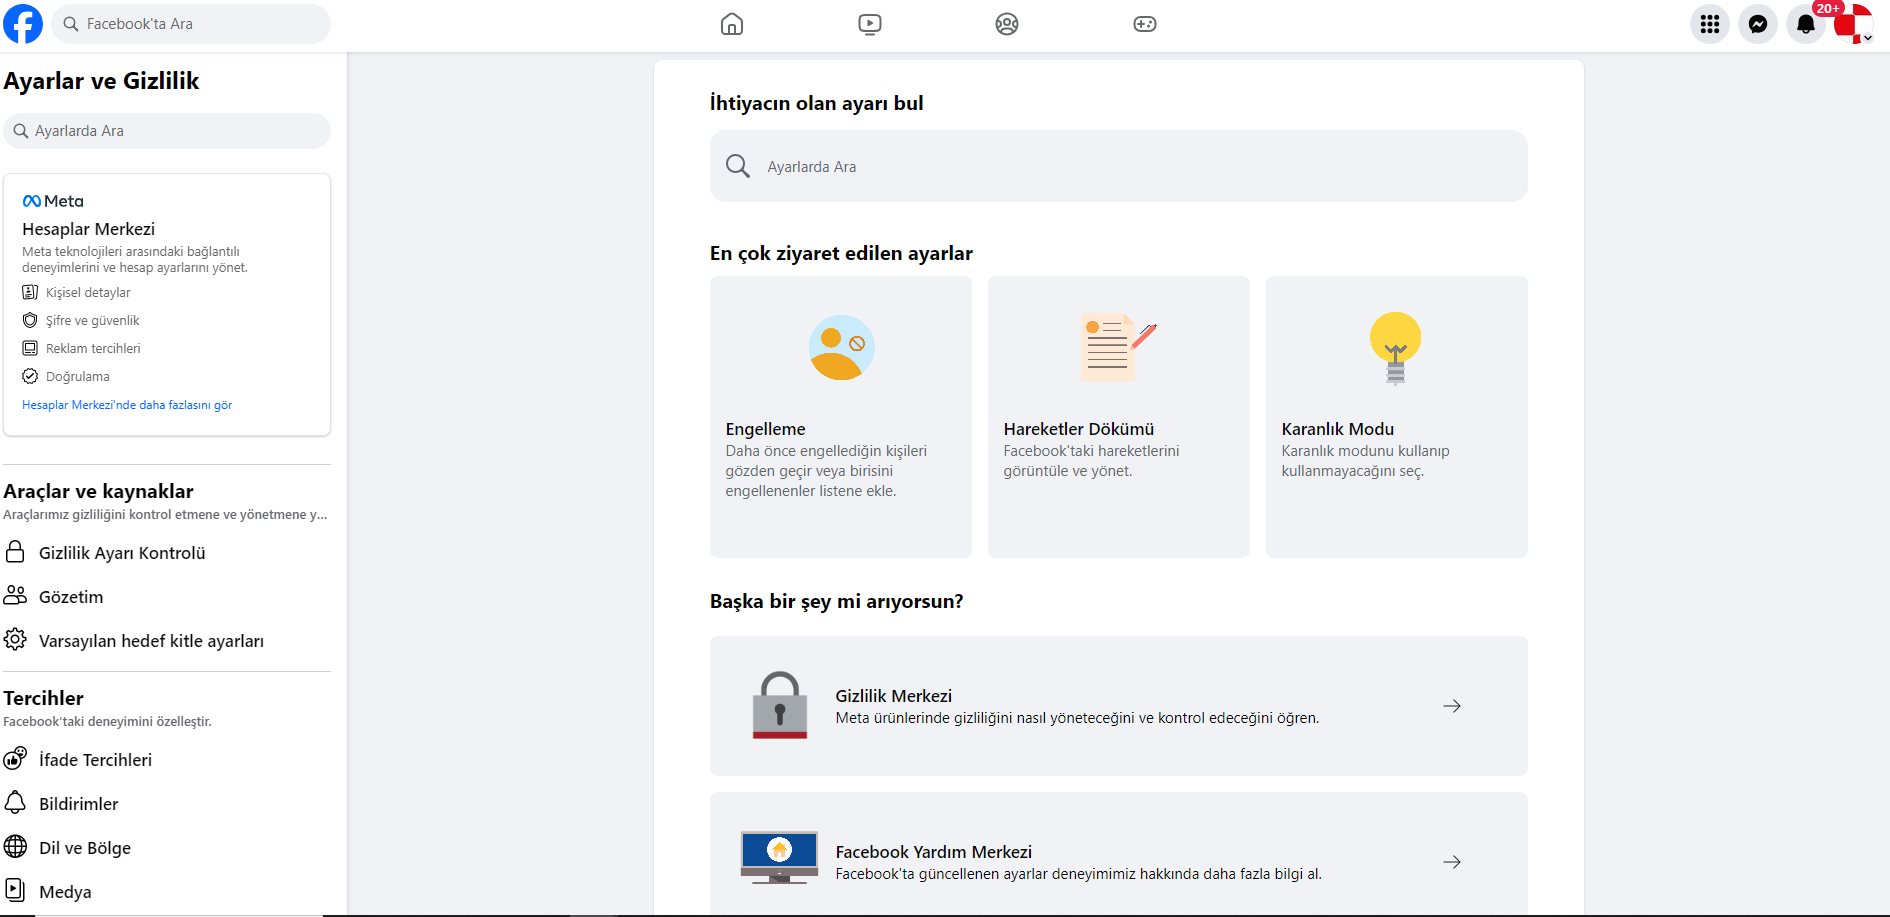Viewport: 1890px width, 917px height.
Task: Click Hesaplar Merkezi'nde daha fazlasını gör
Action: click(127, 405)
